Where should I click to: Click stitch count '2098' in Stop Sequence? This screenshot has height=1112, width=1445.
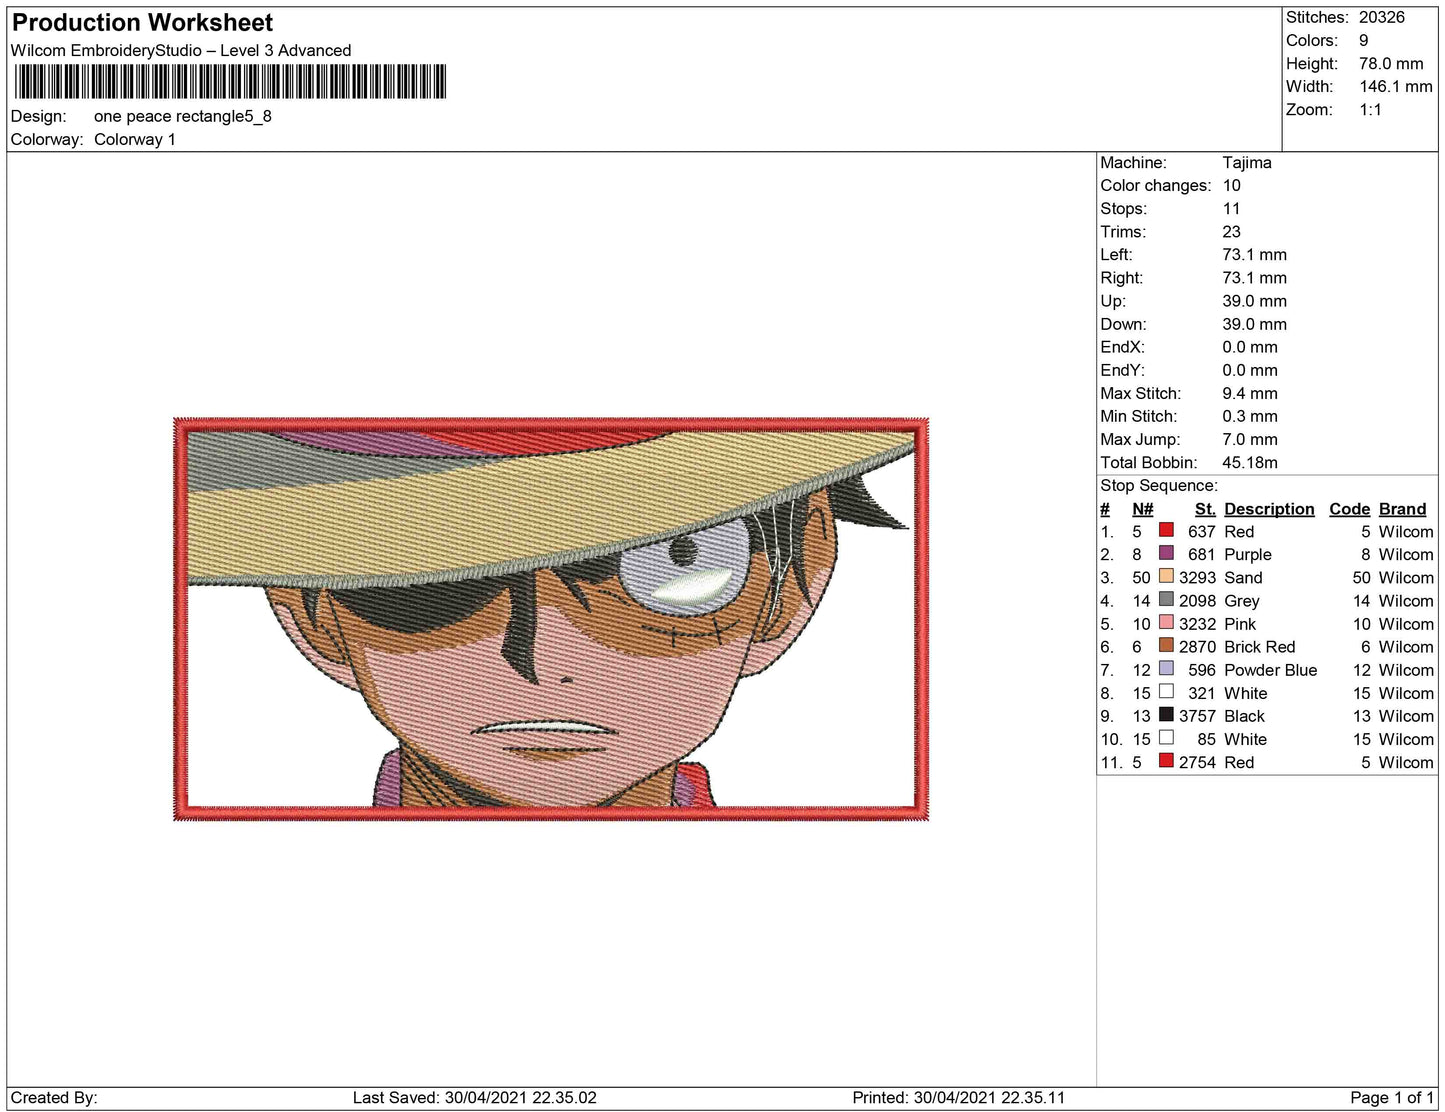coord(1197,600)
